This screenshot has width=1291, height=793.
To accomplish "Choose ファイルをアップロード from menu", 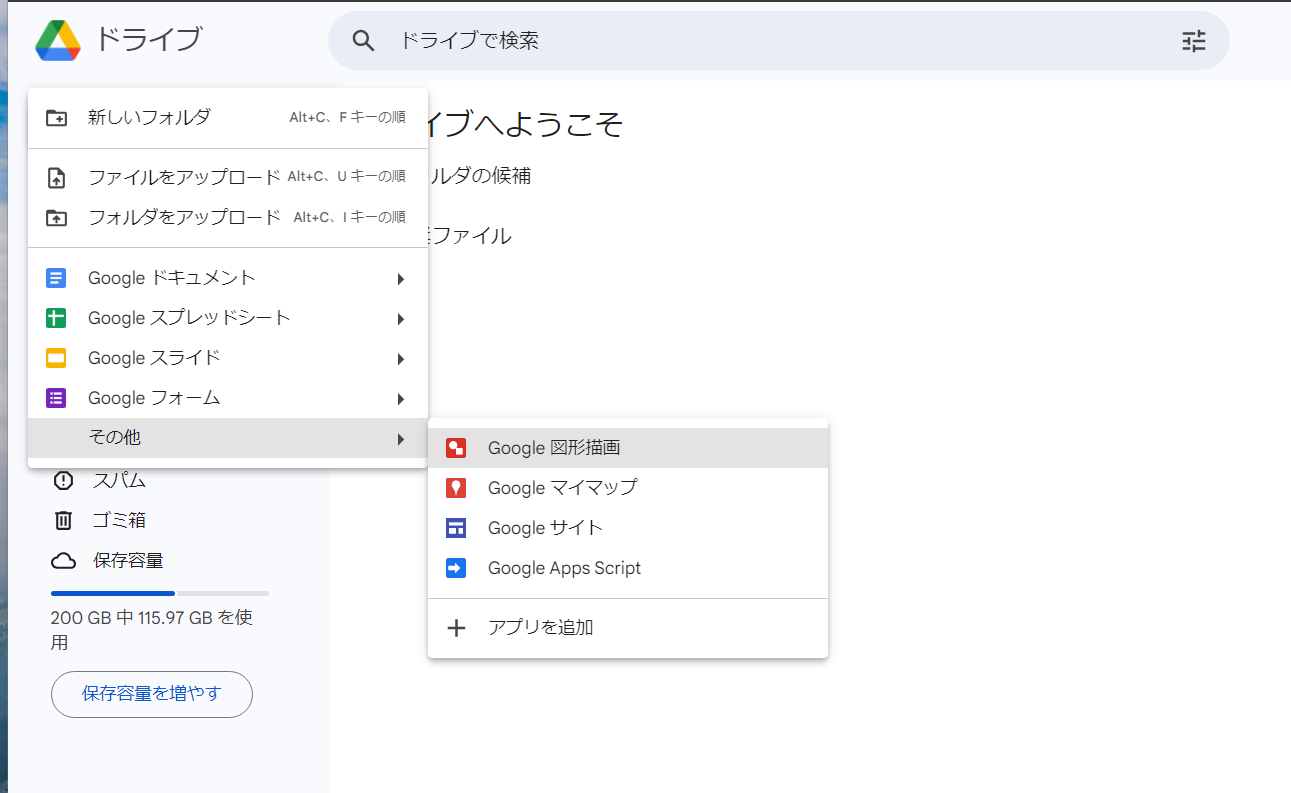I will tap(228, 178).
